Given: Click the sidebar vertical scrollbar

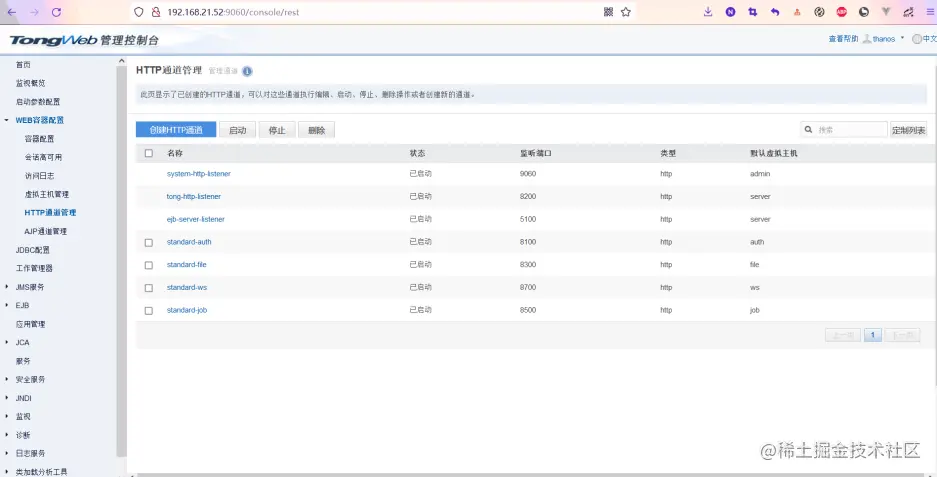Looking at the screenshot, I should tap(121, 263).
